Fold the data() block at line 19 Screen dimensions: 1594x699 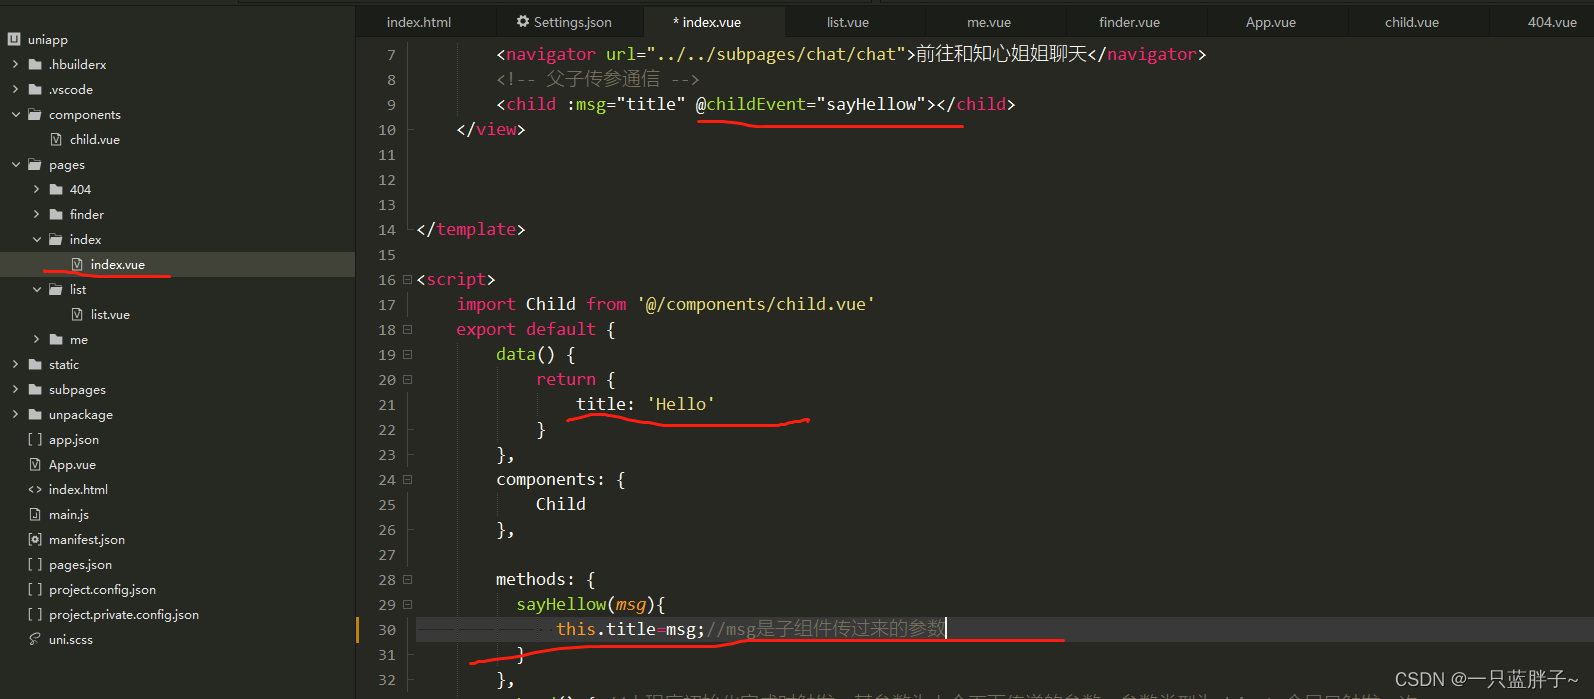407,355
